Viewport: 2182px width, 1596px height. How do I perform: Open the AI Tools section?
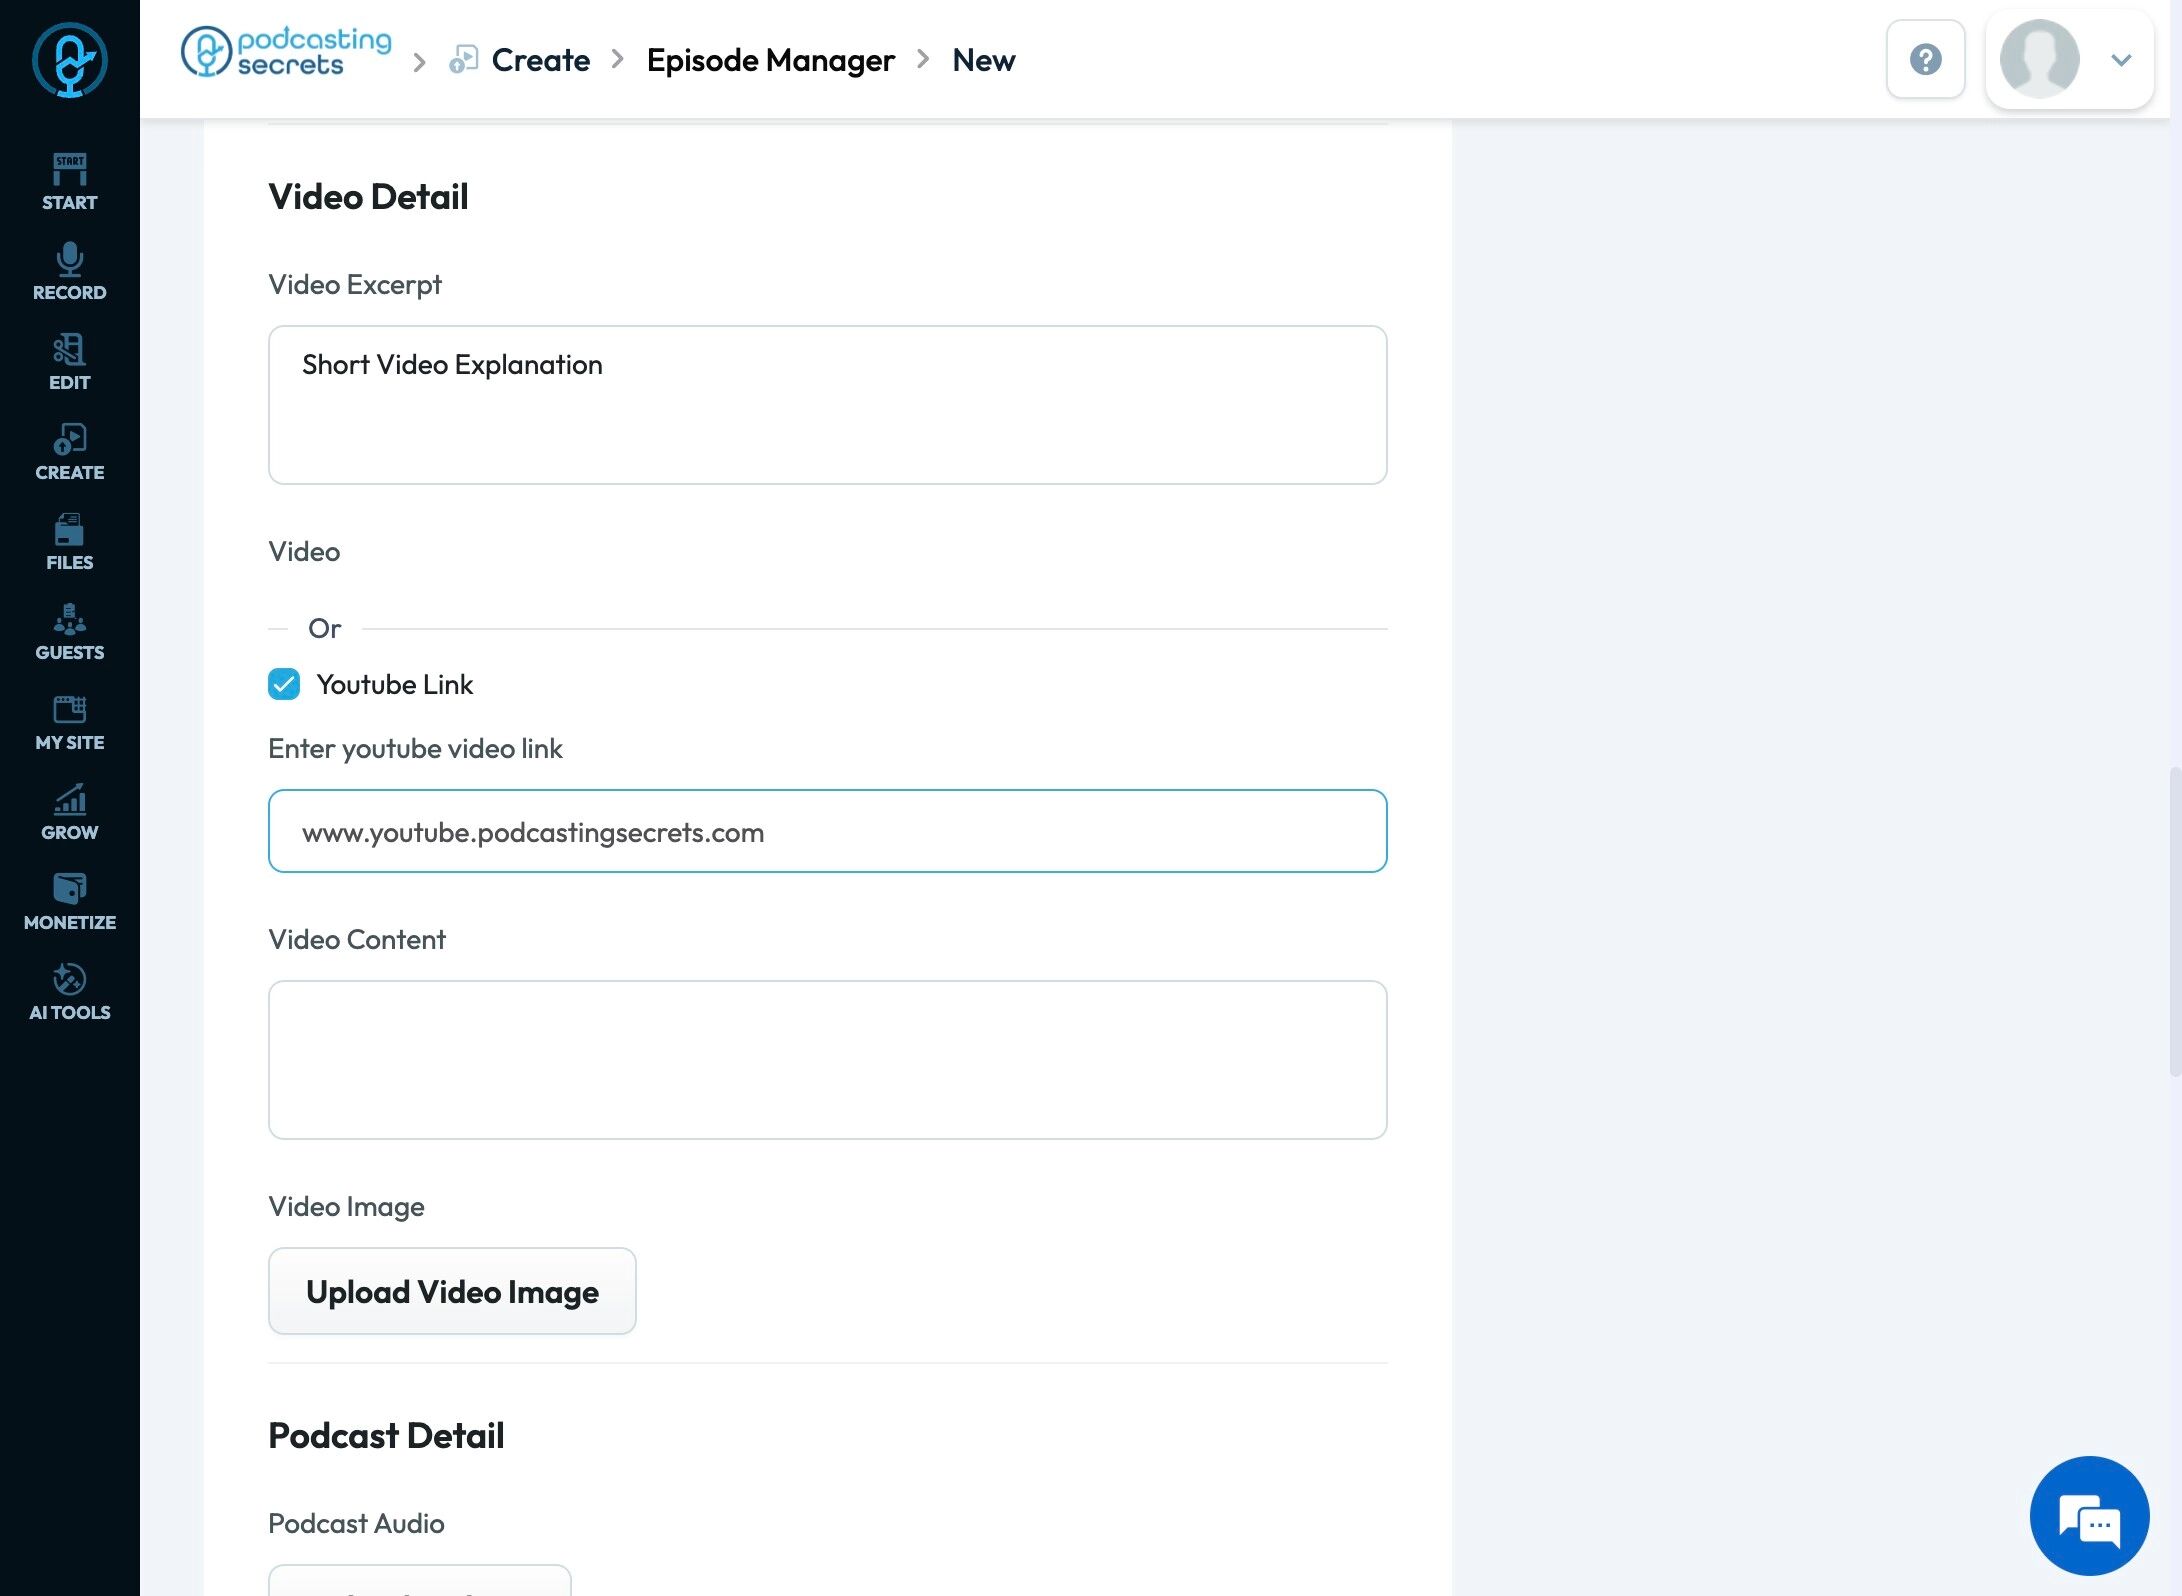tap(69, 992)
